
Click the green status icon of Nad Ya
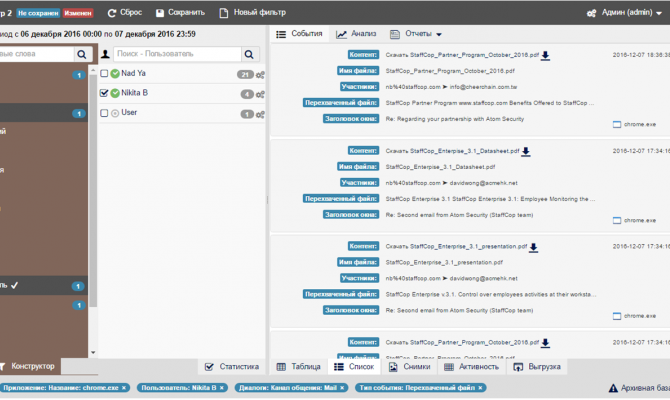coord(115,74)
